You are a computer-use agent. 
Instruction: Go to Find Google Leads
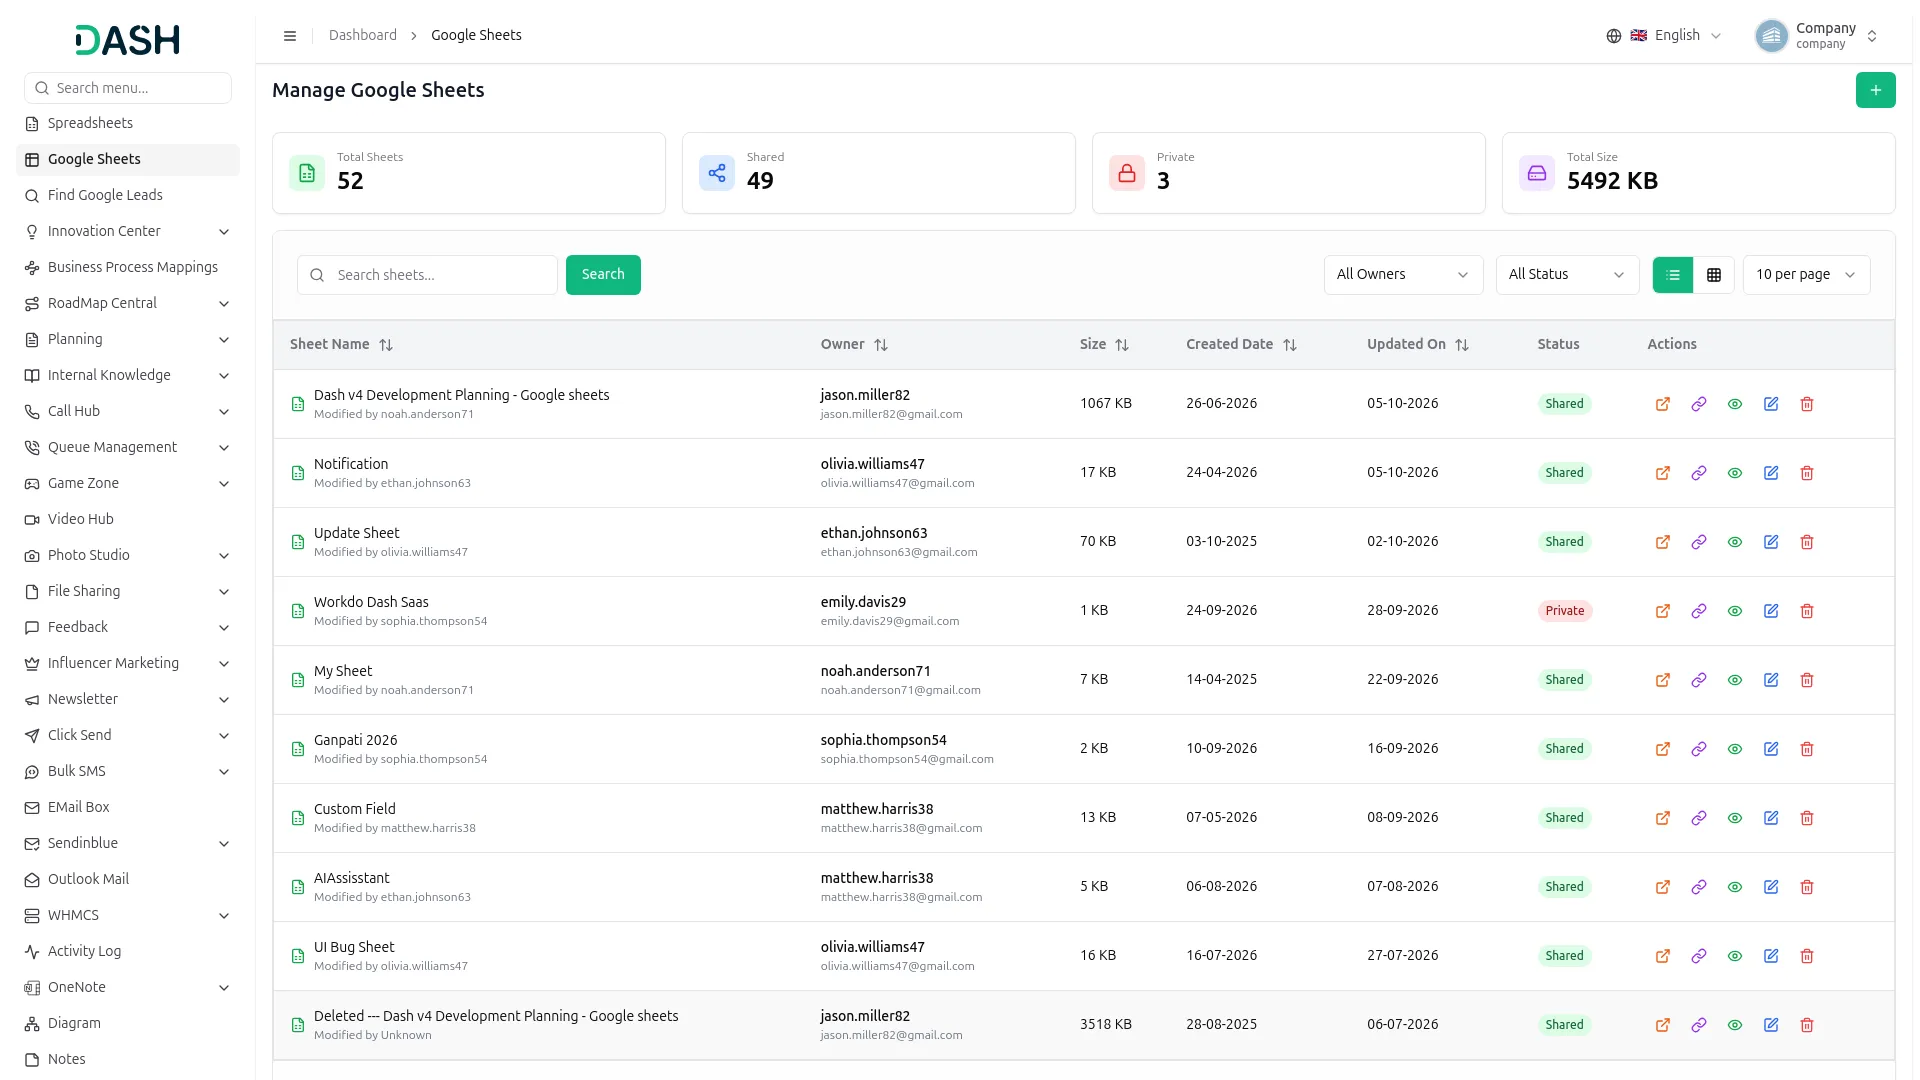(x=128, y=195)
